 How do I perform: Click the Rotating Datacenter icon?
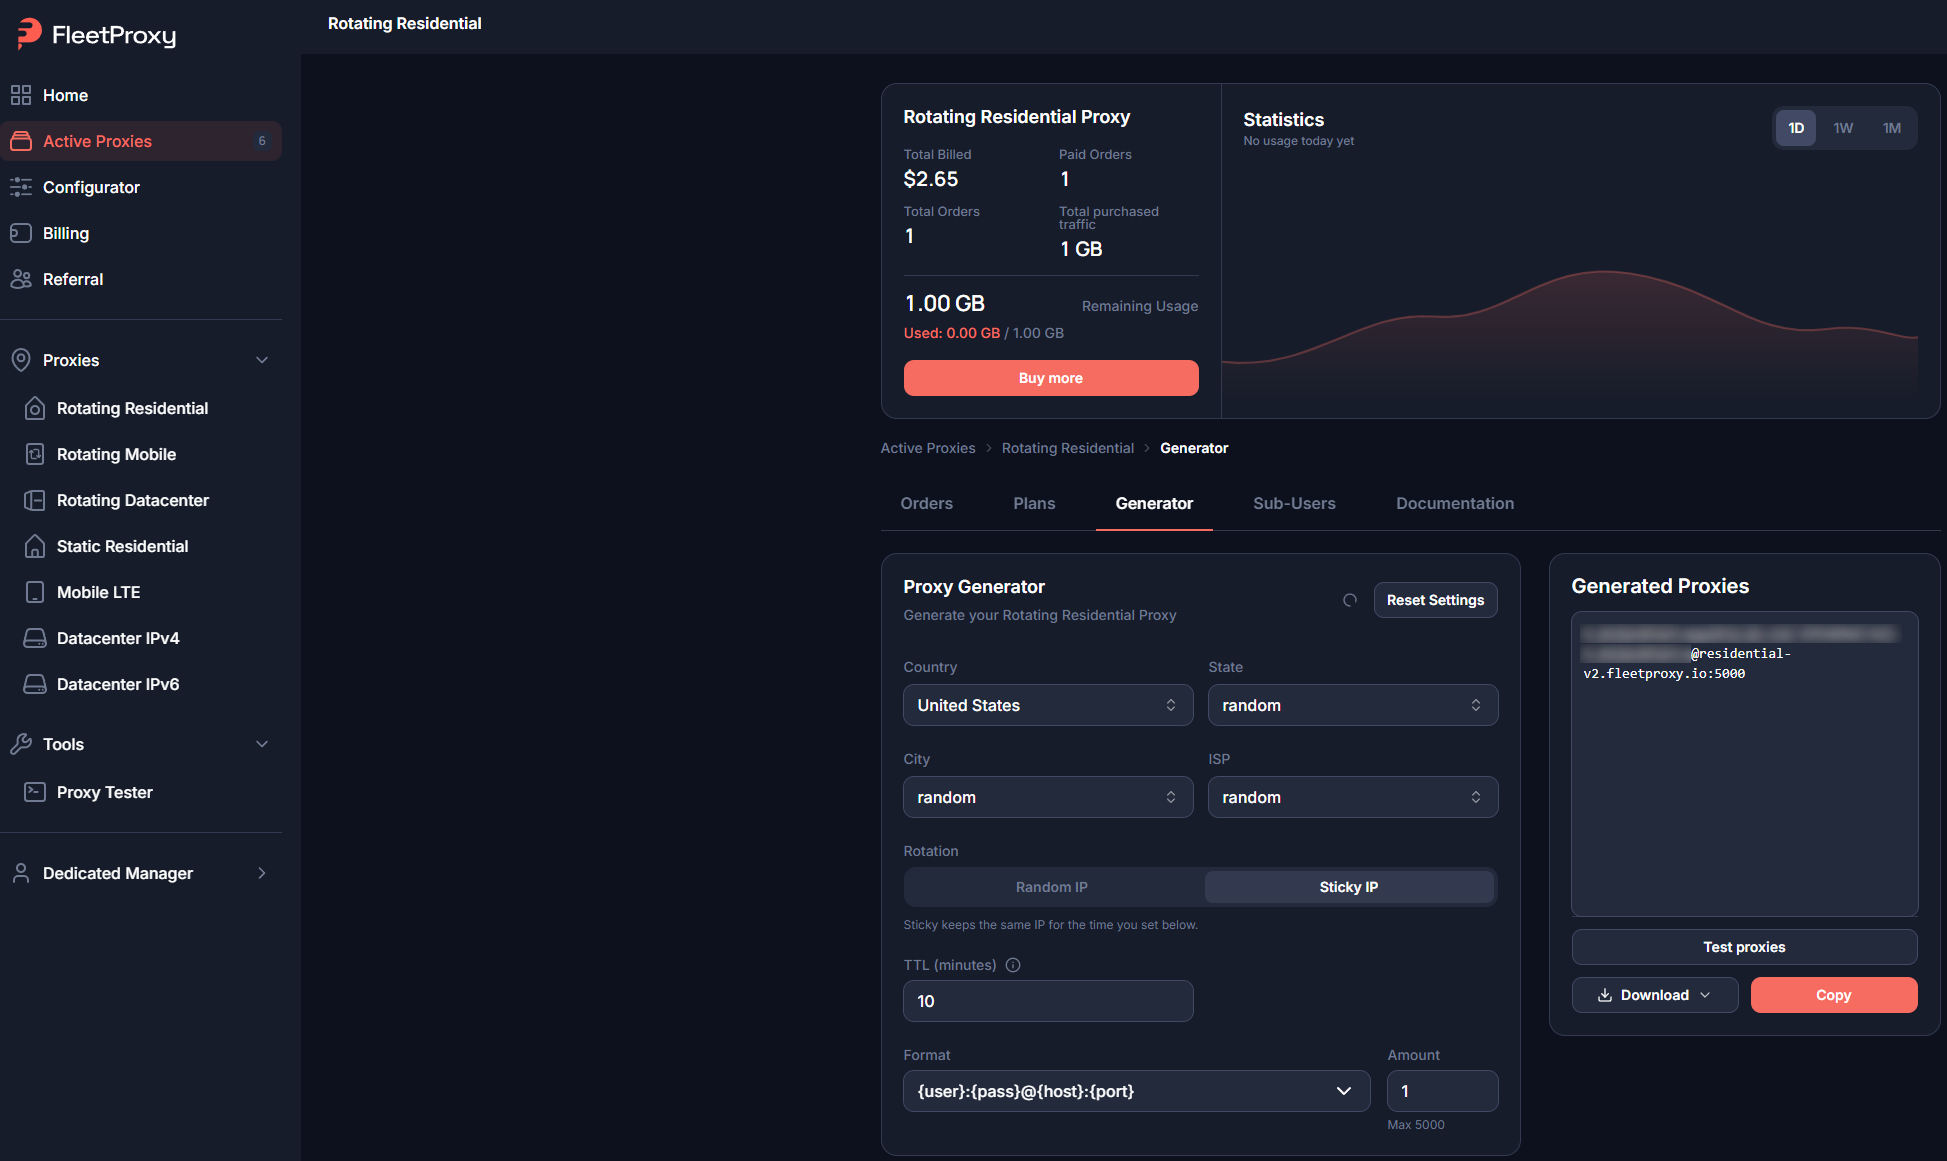click(35, 500)
